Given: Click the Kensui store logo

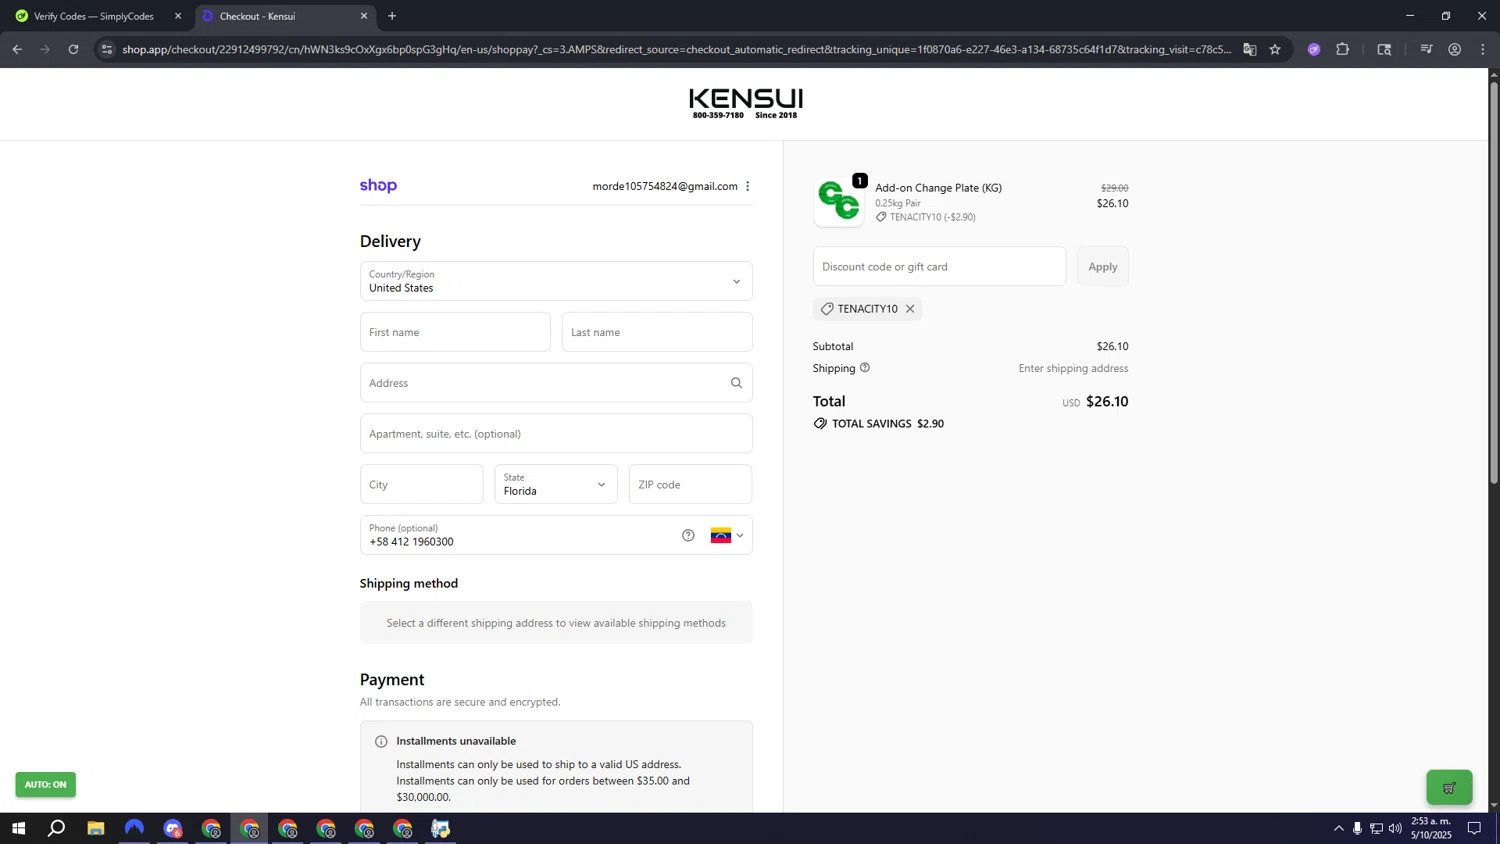Looking at the screenshot, I should point(745,103).
